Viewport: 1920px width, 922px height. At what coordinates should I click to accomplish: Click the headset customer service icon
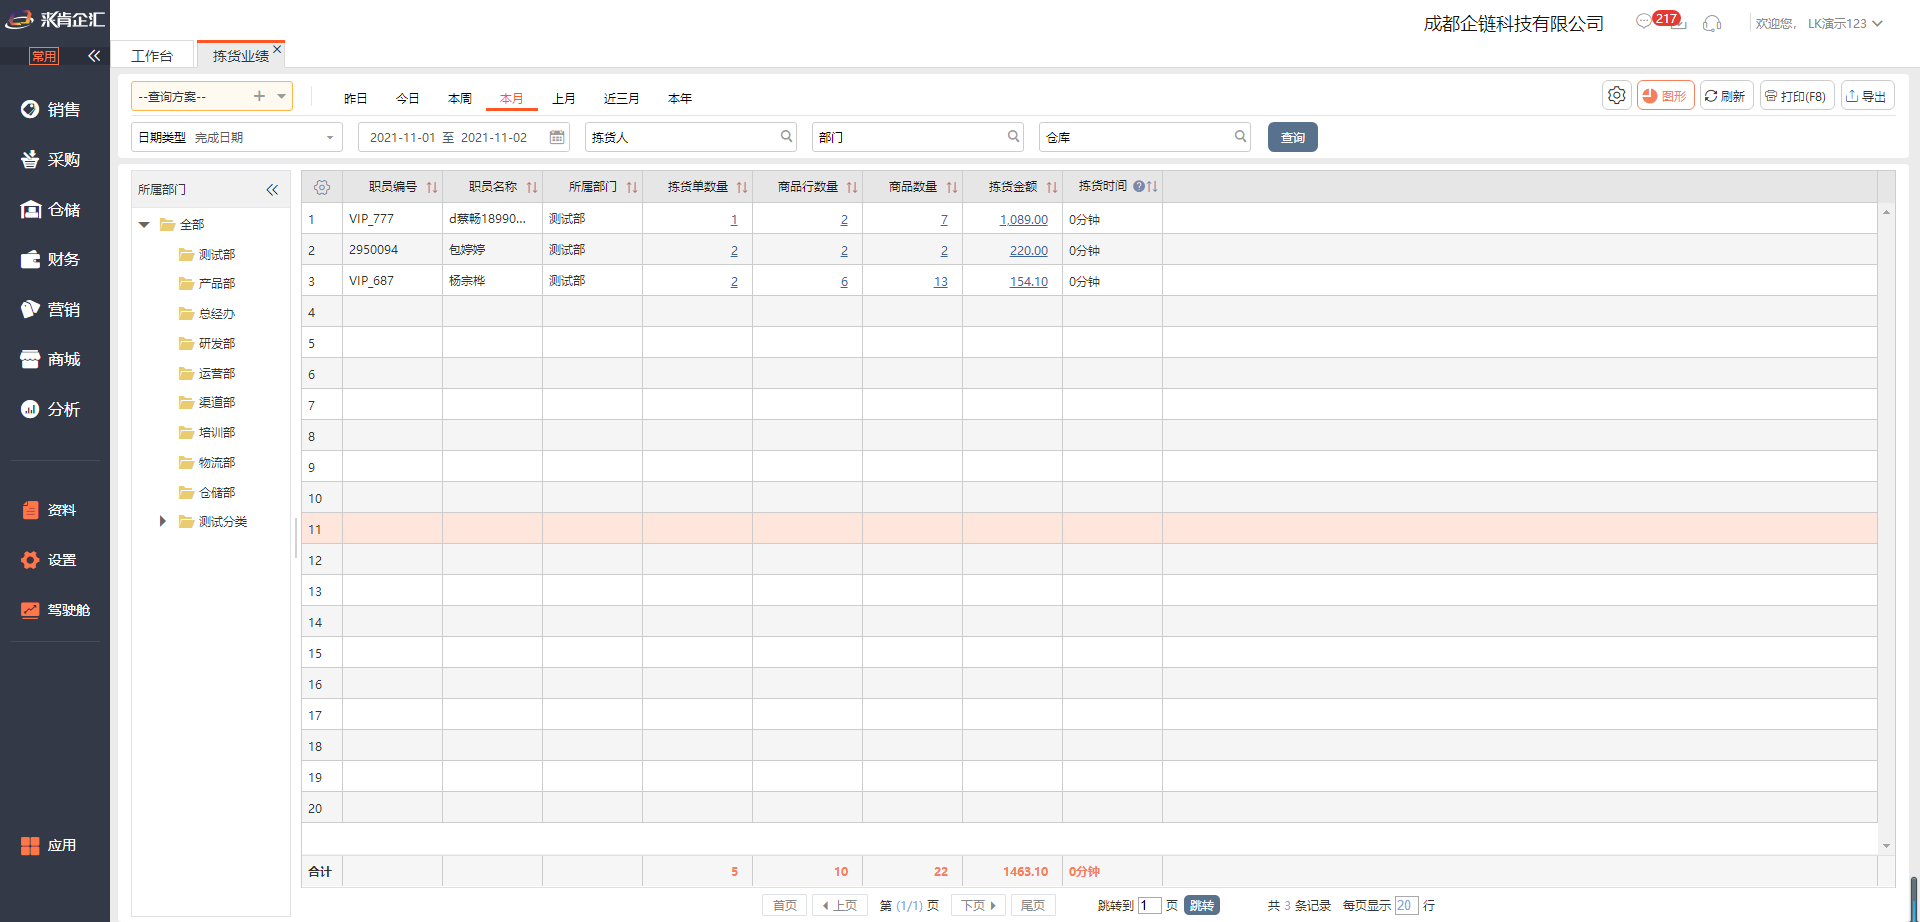click(1712, 23)
